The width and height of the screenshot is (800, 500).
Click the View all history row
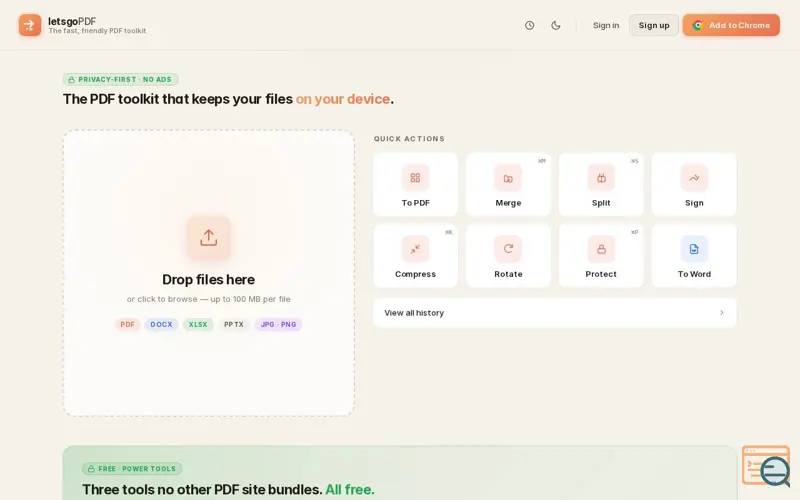(555, 313)
